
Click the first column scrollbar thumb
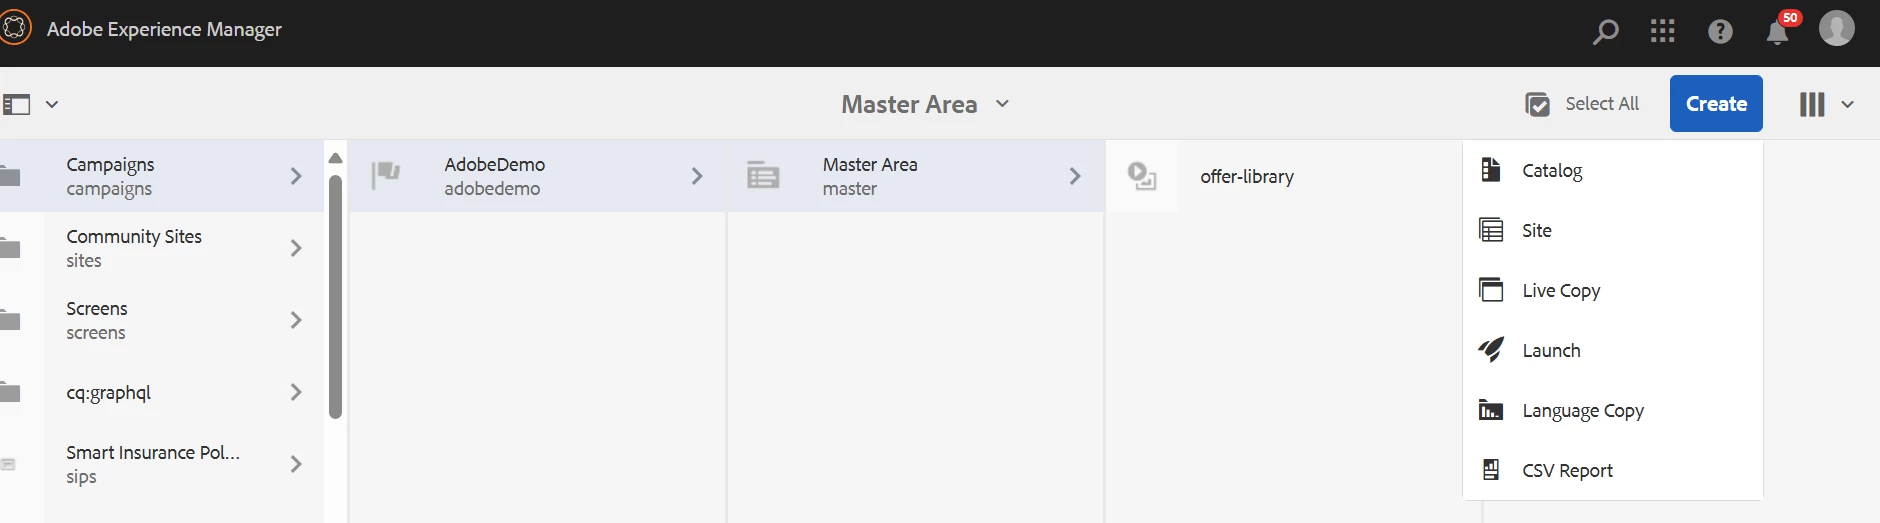pos(335,296)
